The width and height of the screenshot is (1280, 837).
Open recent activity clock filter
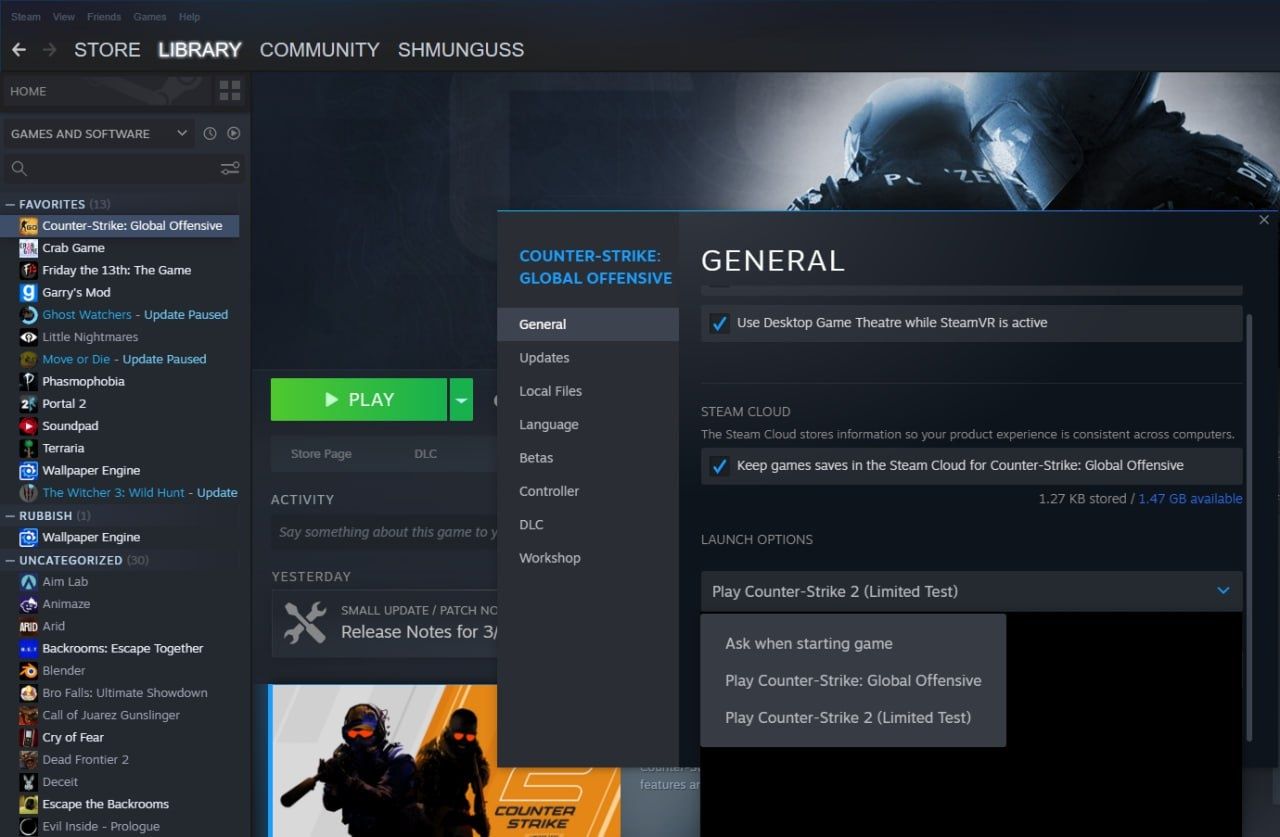[x=210, y=133]
